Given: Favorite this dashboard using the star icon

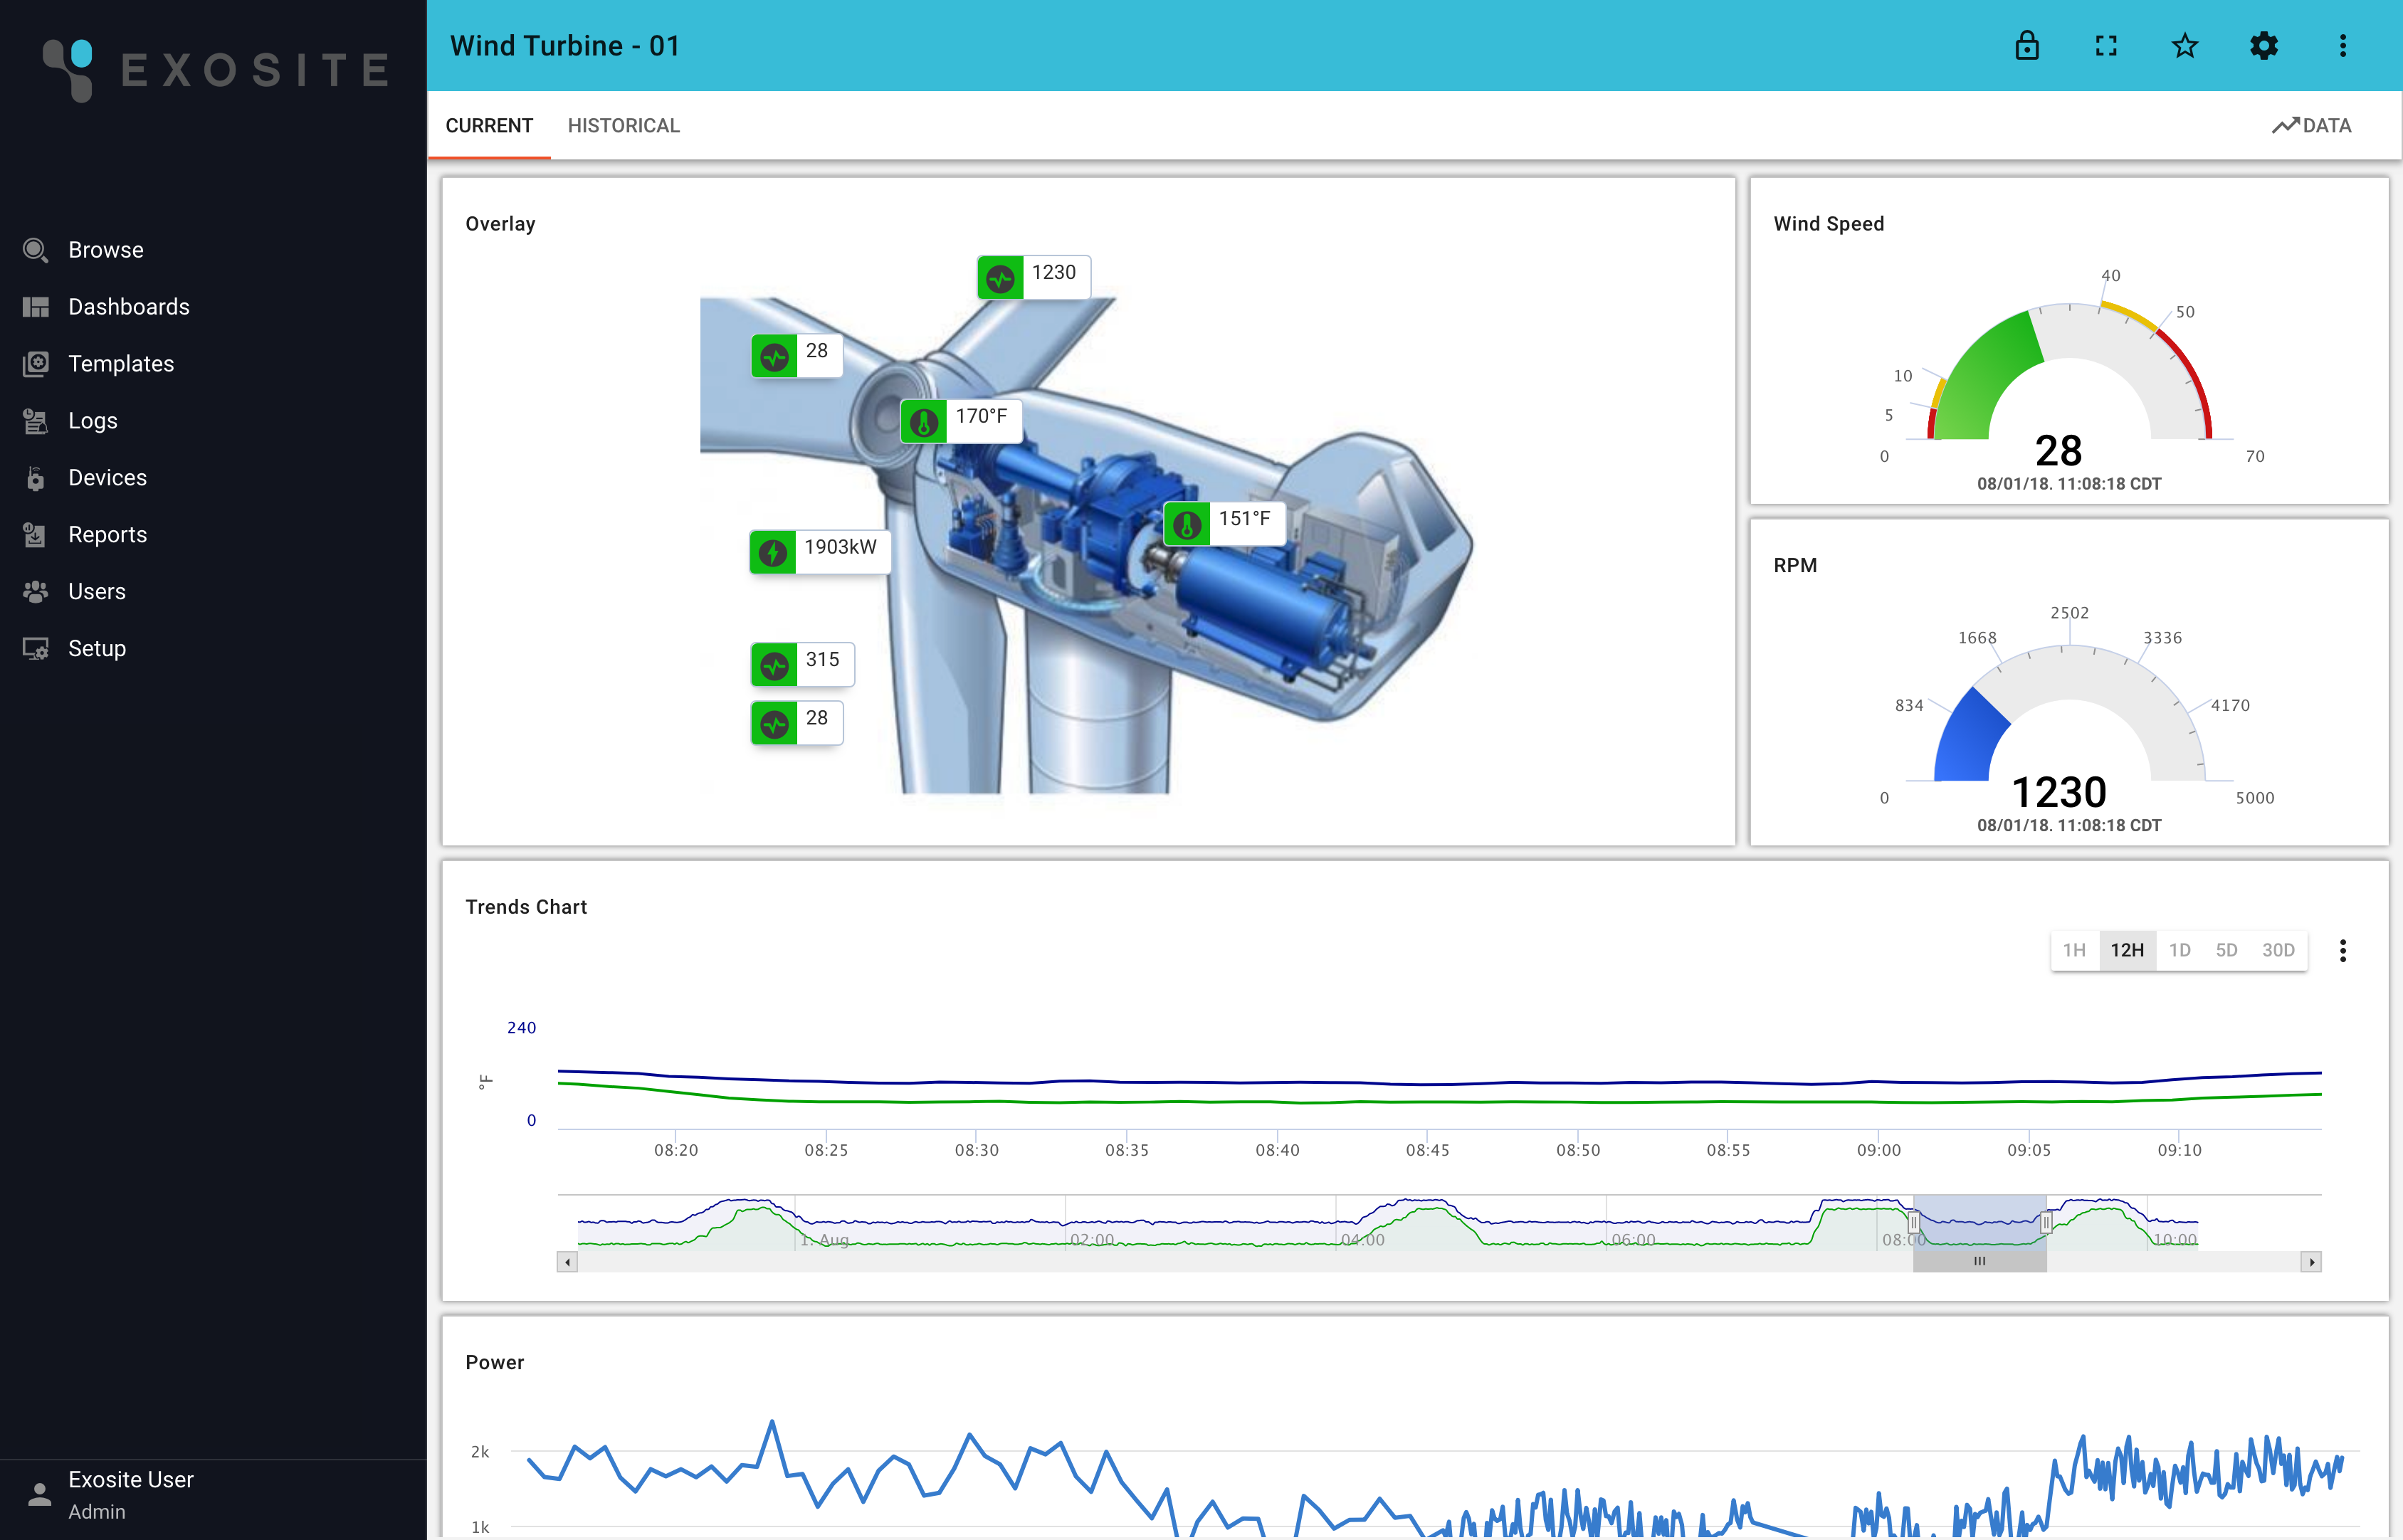Looking at the screenshot, I should pos(2185,46).
